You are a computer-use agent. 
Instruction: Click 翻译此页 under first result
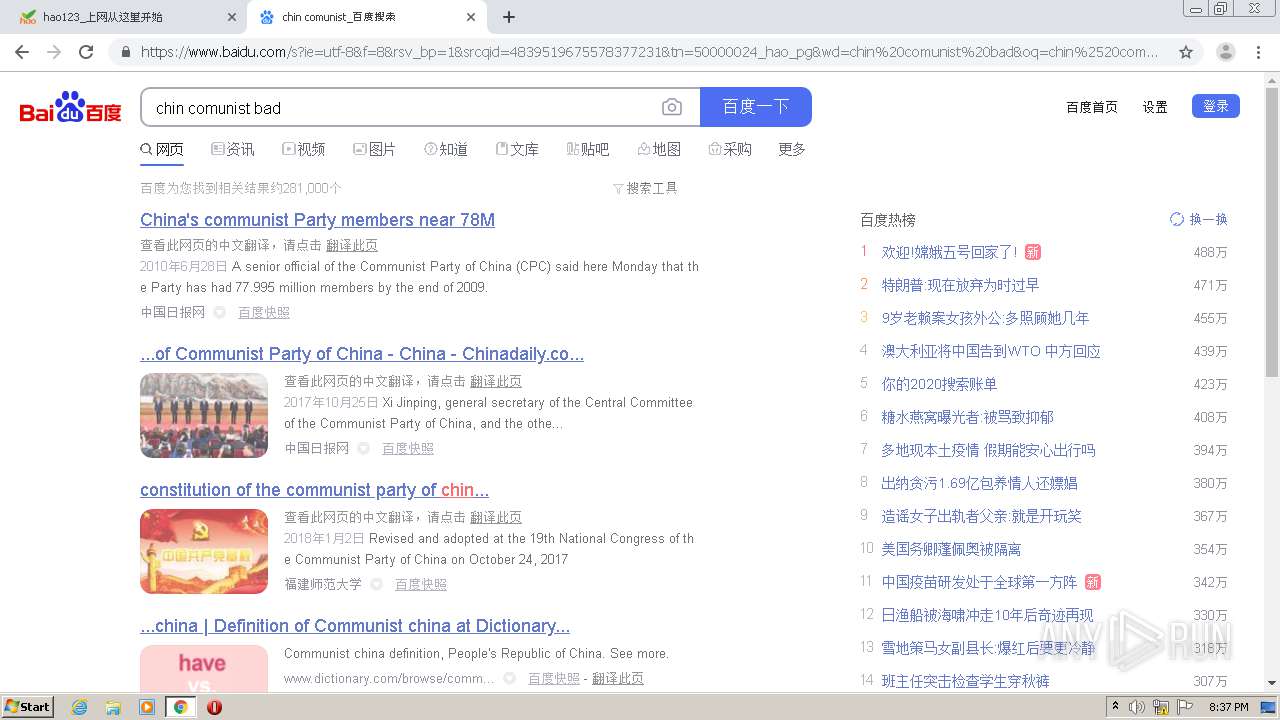click(x=352, y=245)
